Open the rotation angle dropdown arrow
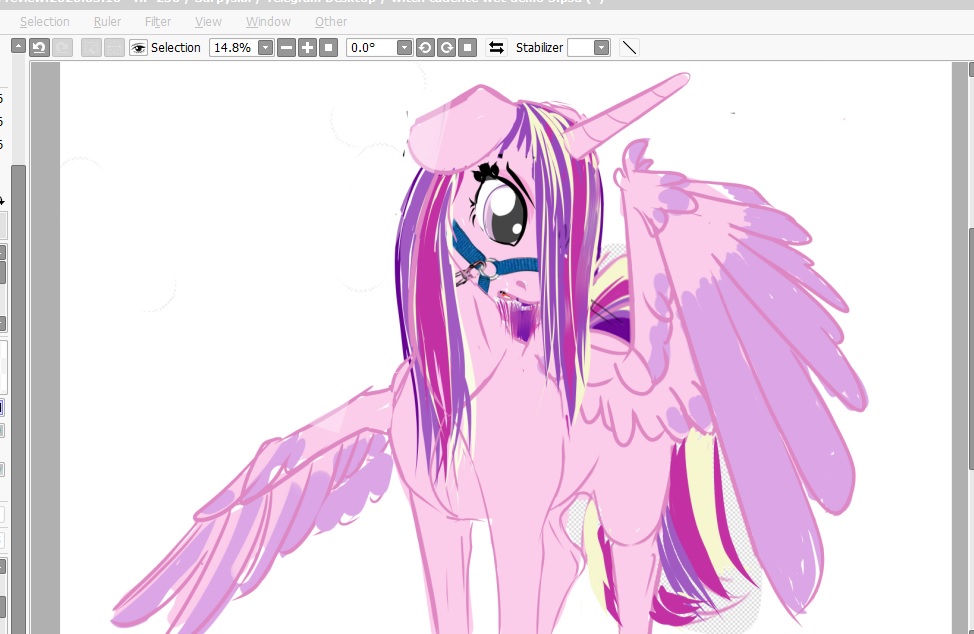974x634 pixels. [404, 48]
